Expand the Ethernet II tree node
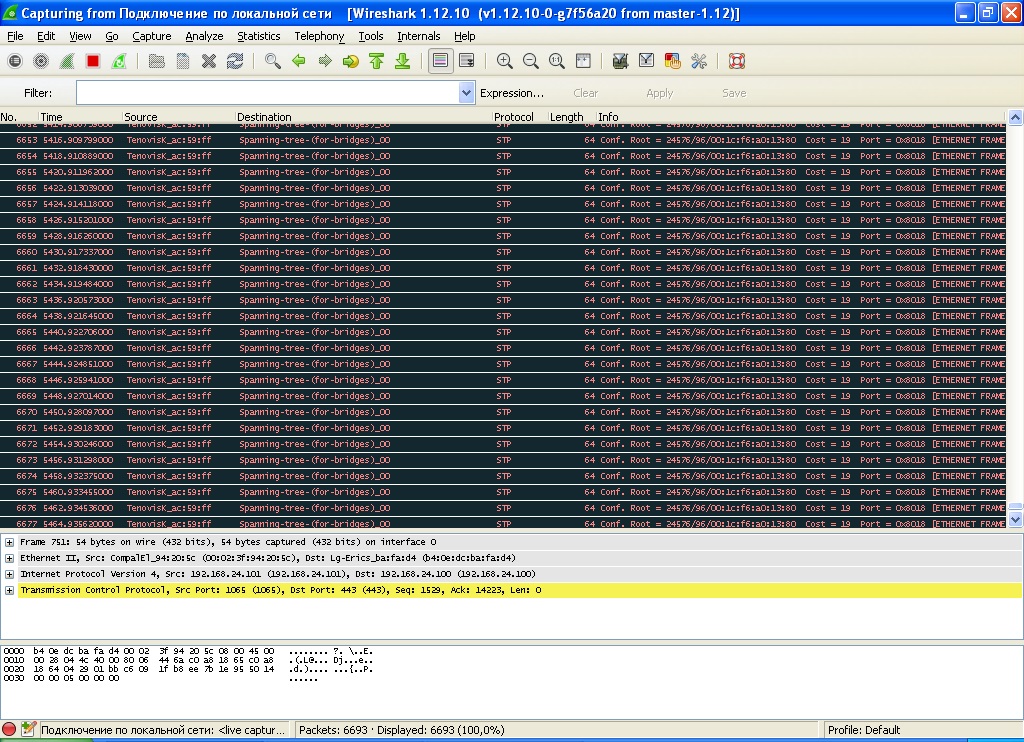1024x742 pixels. 10,558
